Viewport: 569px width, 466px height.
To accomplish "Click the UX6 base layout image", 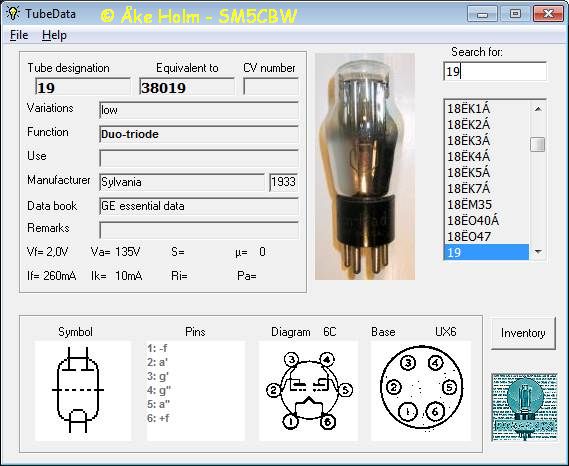I will 421,391.
